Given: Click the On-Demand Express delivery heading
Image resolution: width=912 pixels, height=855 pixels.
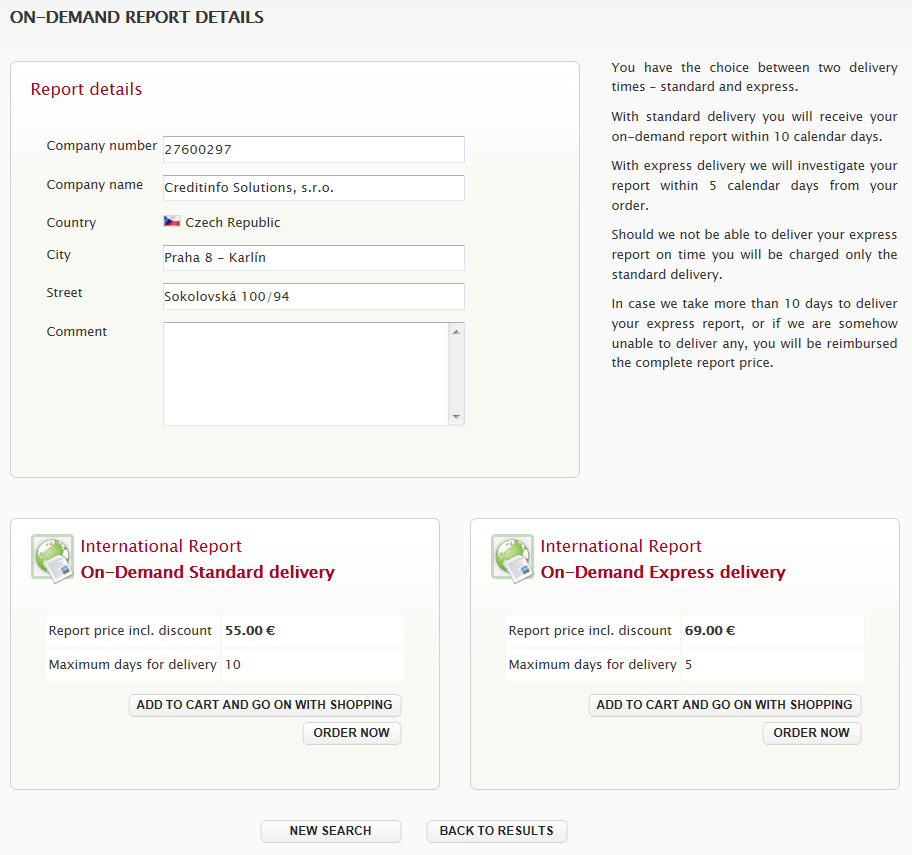Looking at the screenshot, I should tap(663, 573).
